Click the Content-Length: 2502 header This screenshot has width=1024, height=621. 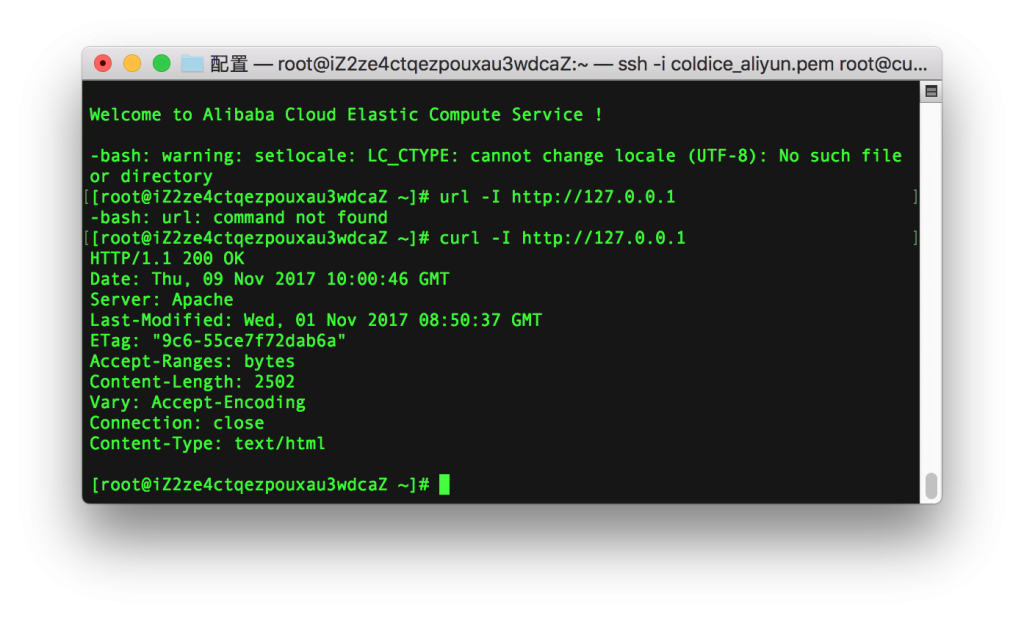(x=191, y=381)
